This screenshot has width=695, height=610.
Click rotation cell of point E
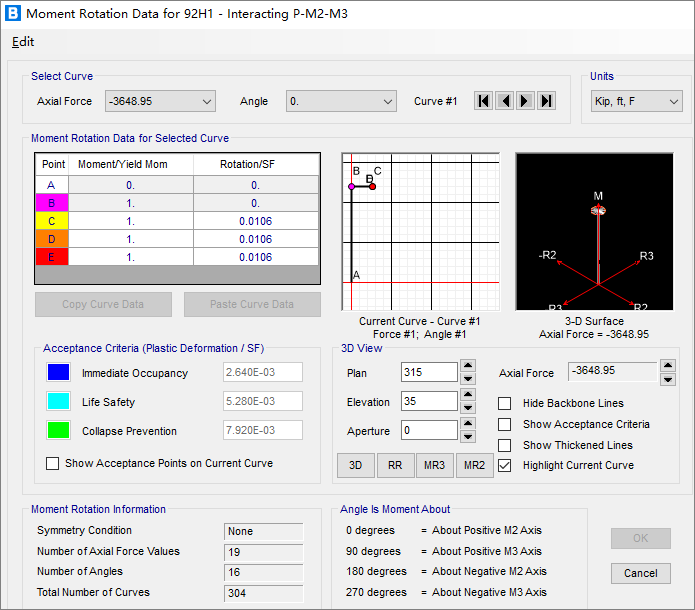(x=256, y=257)
